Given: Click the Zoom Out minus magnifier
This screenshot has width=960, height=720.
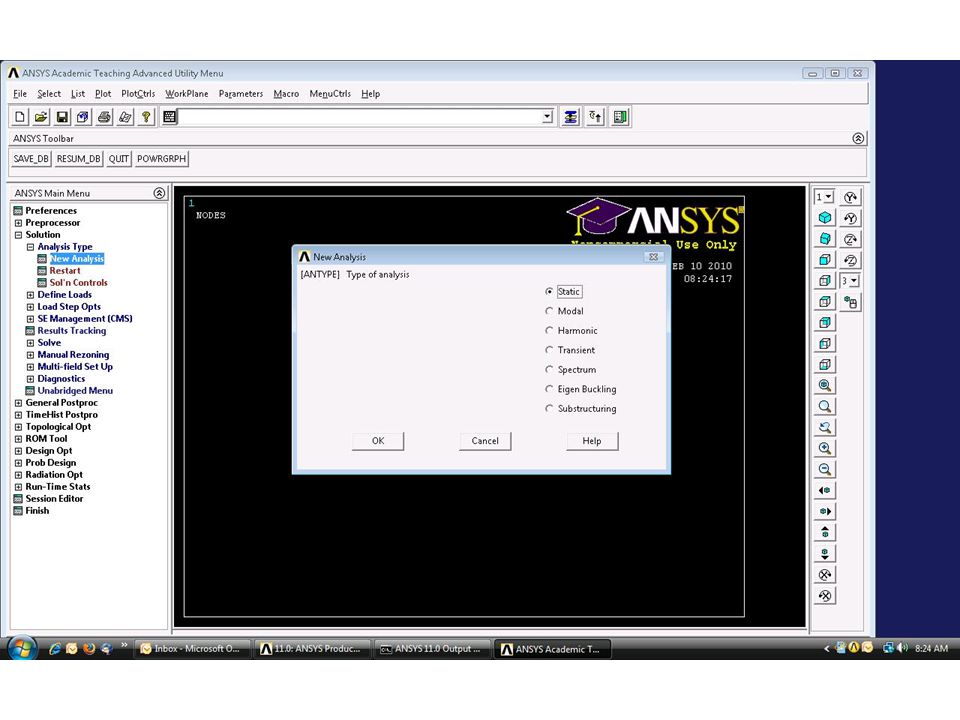Looking at the screenshot, I should tap(825, 470).
